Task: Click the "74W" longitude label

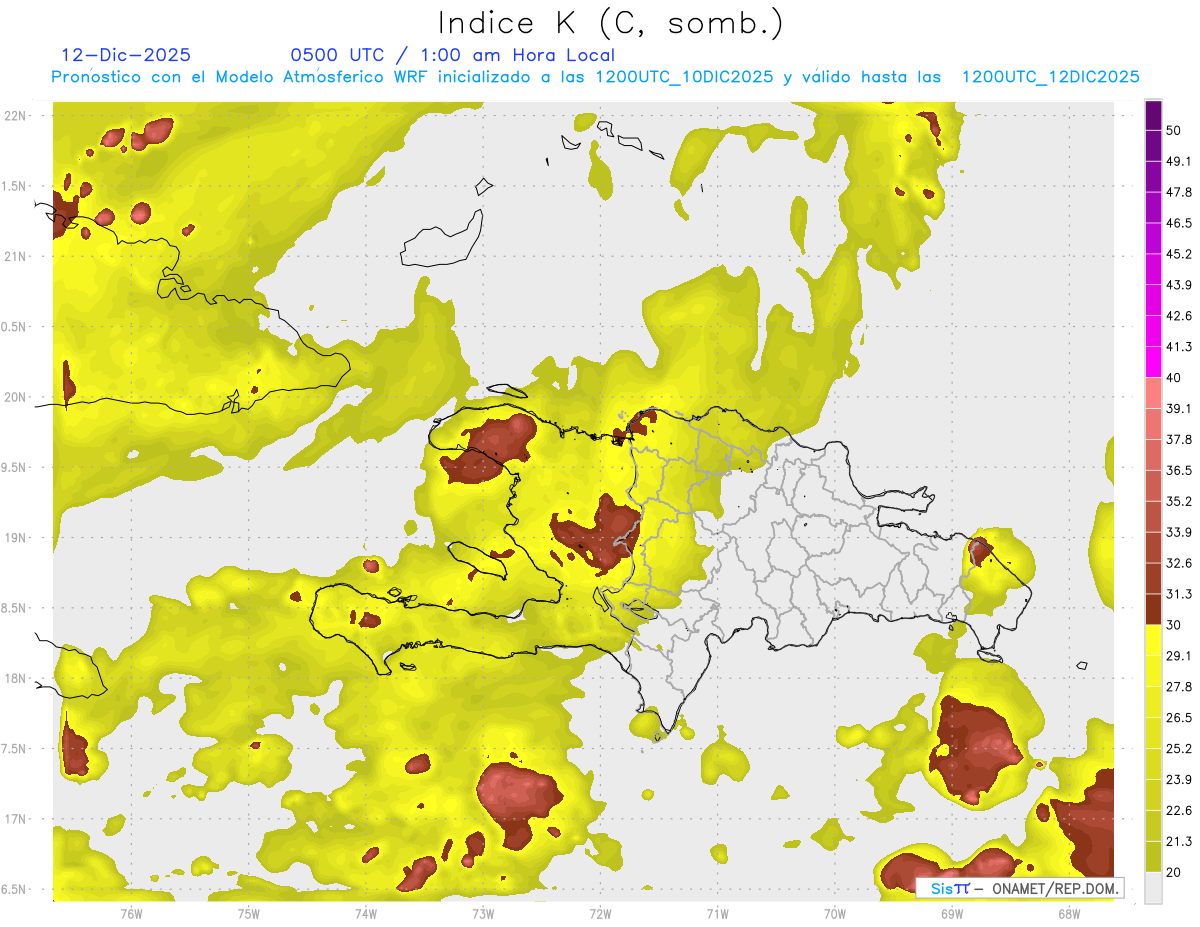Action: point(366,914)
